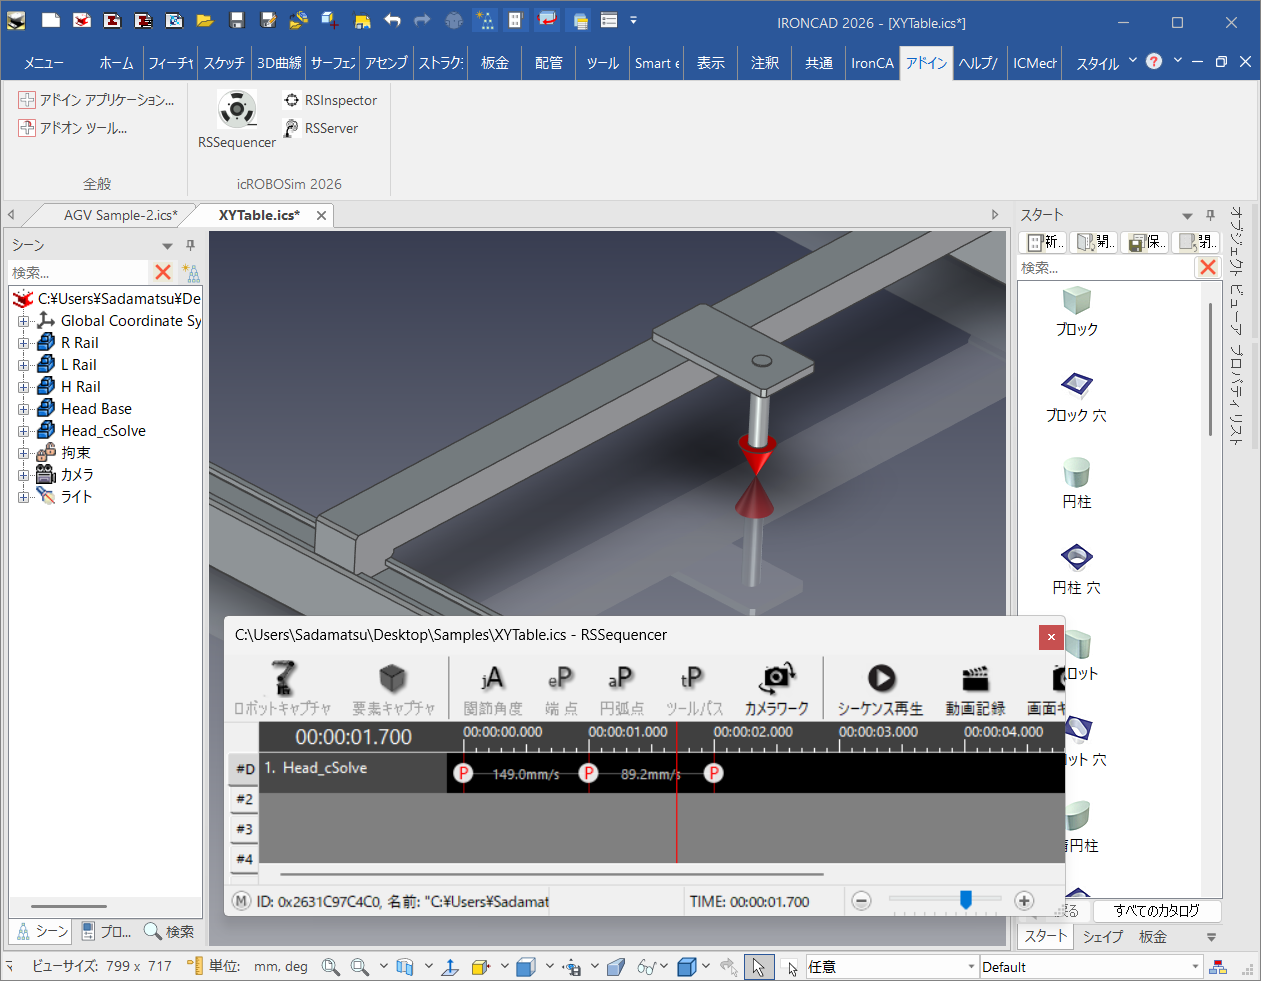Image resolution: width=1261 pixels, height=981 pixels.
Task: Click the clear search X in scene panel
Action: pyautogui.click(x=163, y=272)
